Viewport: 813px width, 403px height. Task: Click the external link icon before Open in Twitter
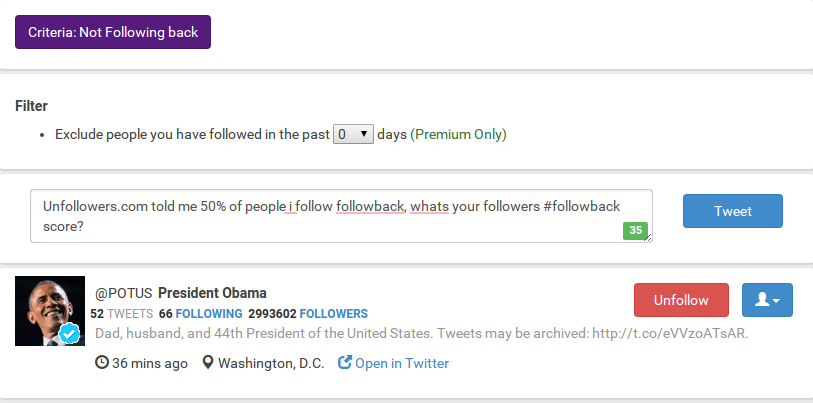click(345, 363)
